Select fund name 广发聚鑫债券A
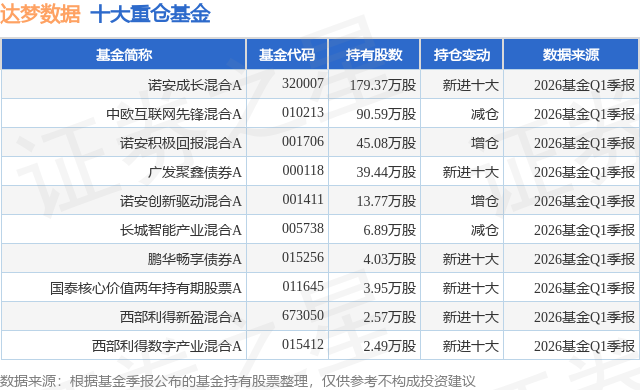This screenshot has width=640, height=390. coord(195,172)
